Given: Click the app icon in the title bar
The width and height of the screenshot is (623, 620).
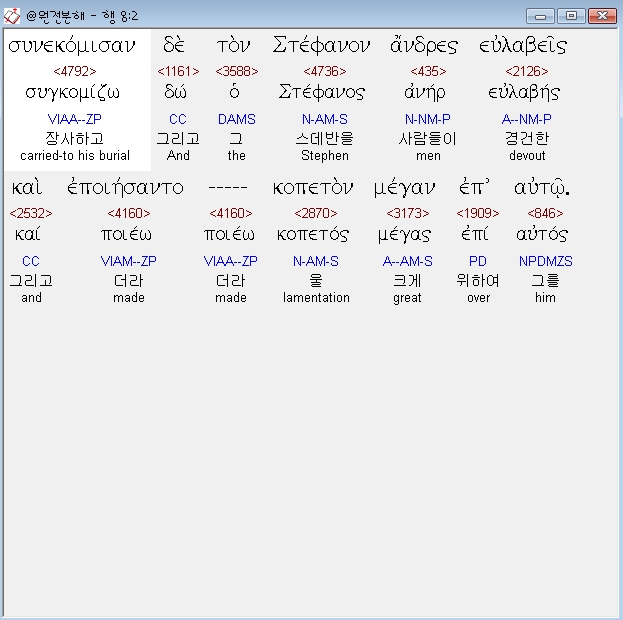Looking at the screenshot, I should point(12,16).
